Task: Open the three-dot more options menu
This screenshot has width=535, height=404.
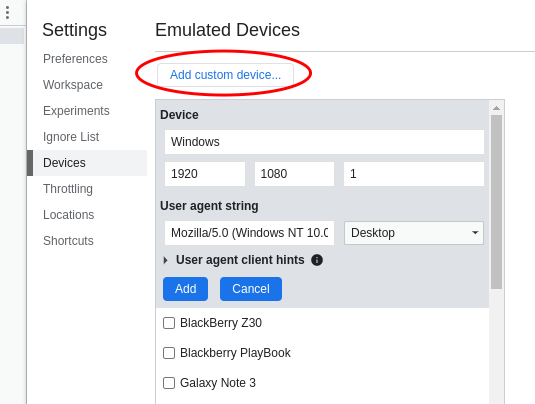Action: tap(8, 12)
